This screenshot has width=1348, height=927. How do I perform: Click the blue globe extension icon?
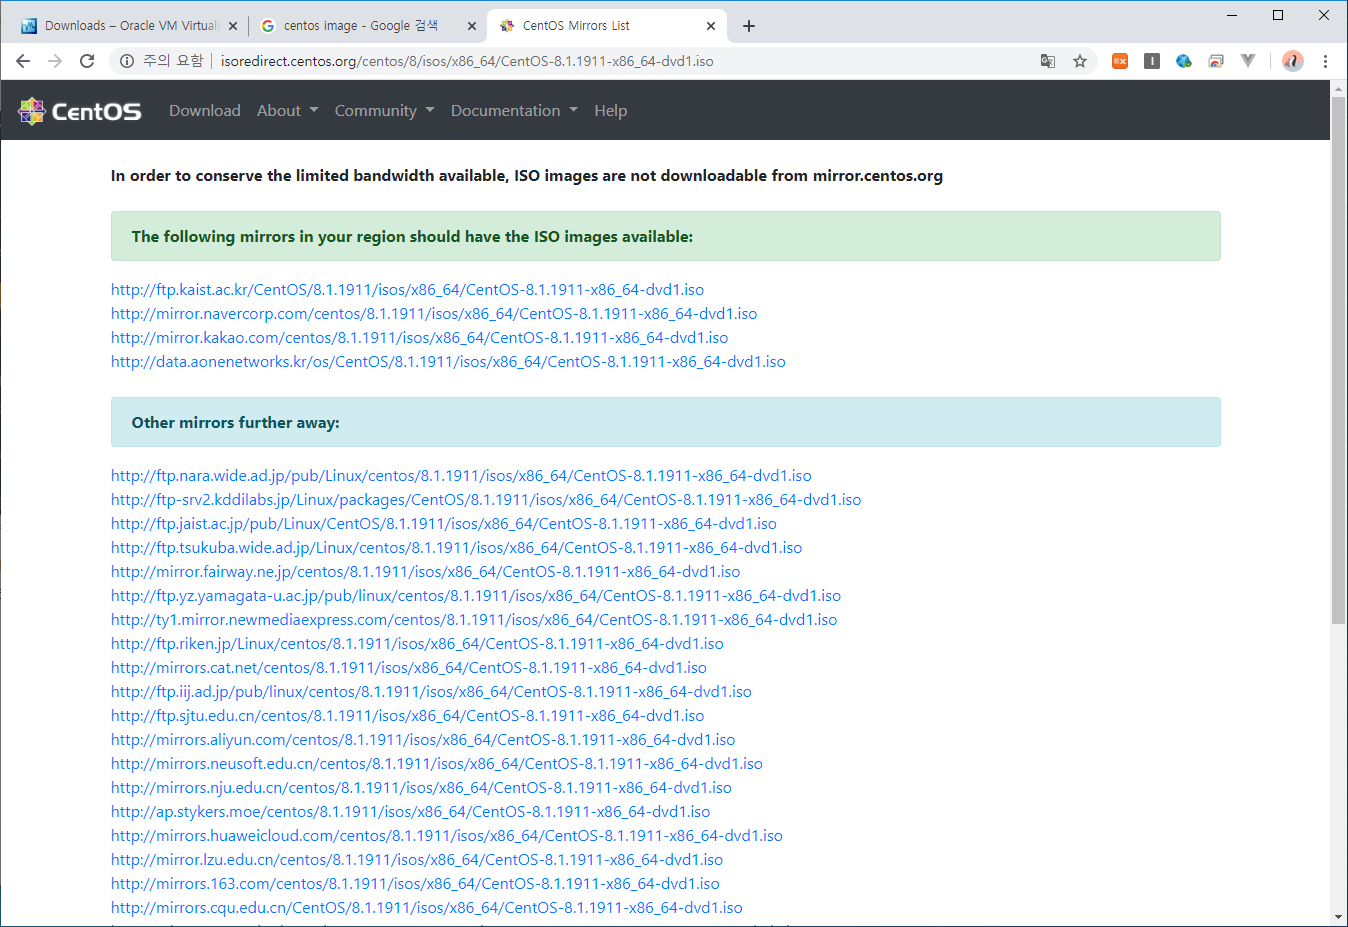click(1184, 61)
